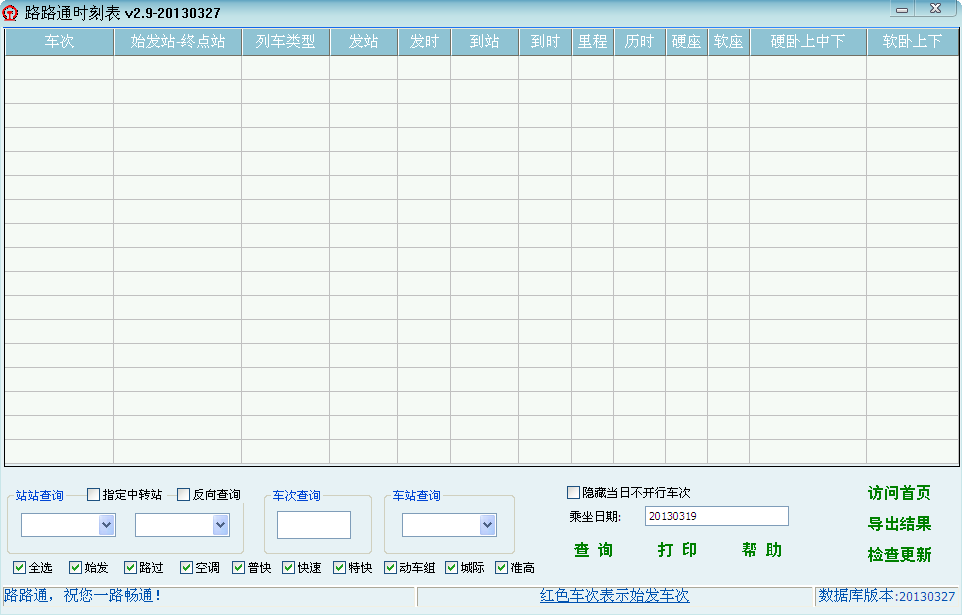Uncheck the 全选 checkbox

coord(20,568)
